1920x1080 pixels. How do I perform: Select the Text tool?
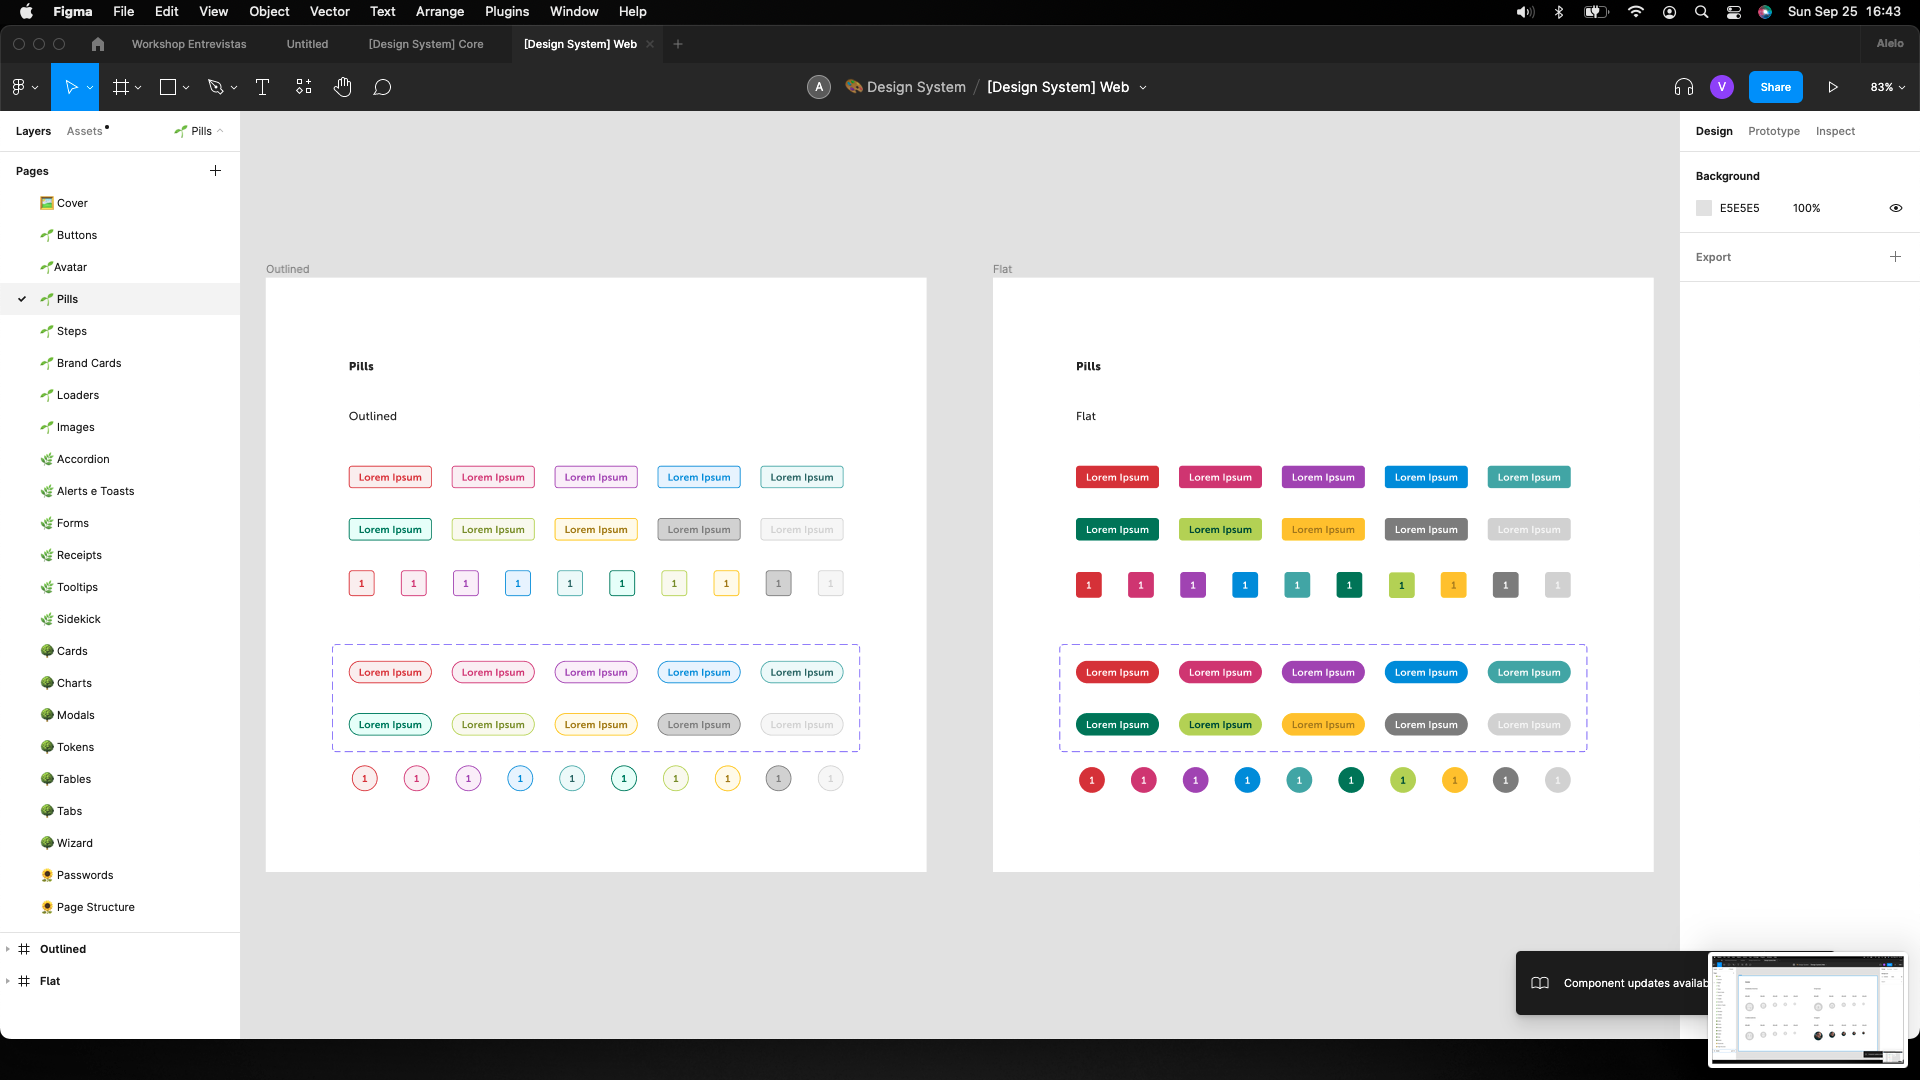(x=262, y=87)
